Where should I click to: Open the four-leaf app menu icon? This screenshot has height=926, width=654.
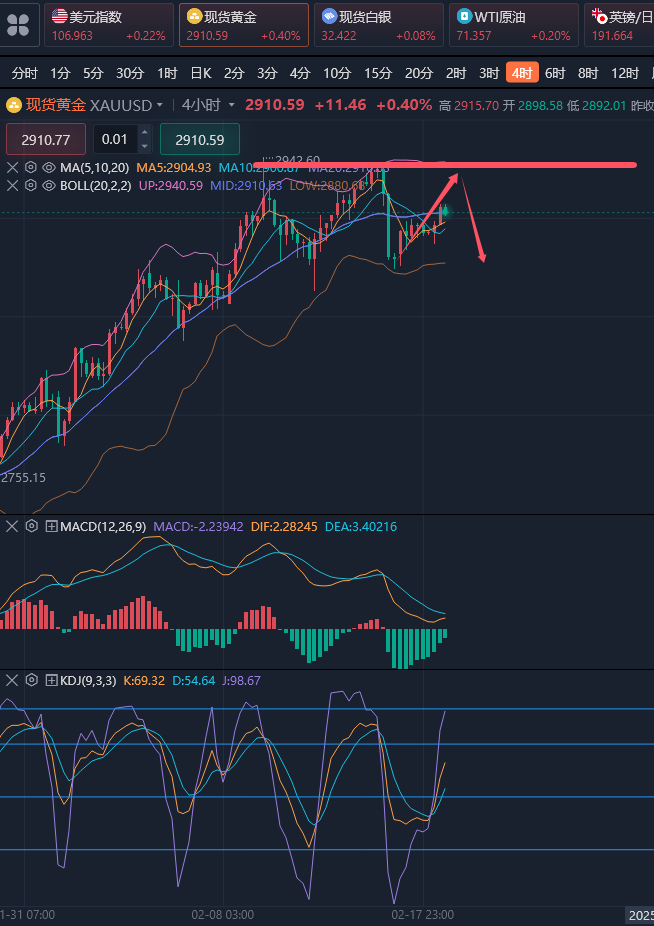pos(19,24)
